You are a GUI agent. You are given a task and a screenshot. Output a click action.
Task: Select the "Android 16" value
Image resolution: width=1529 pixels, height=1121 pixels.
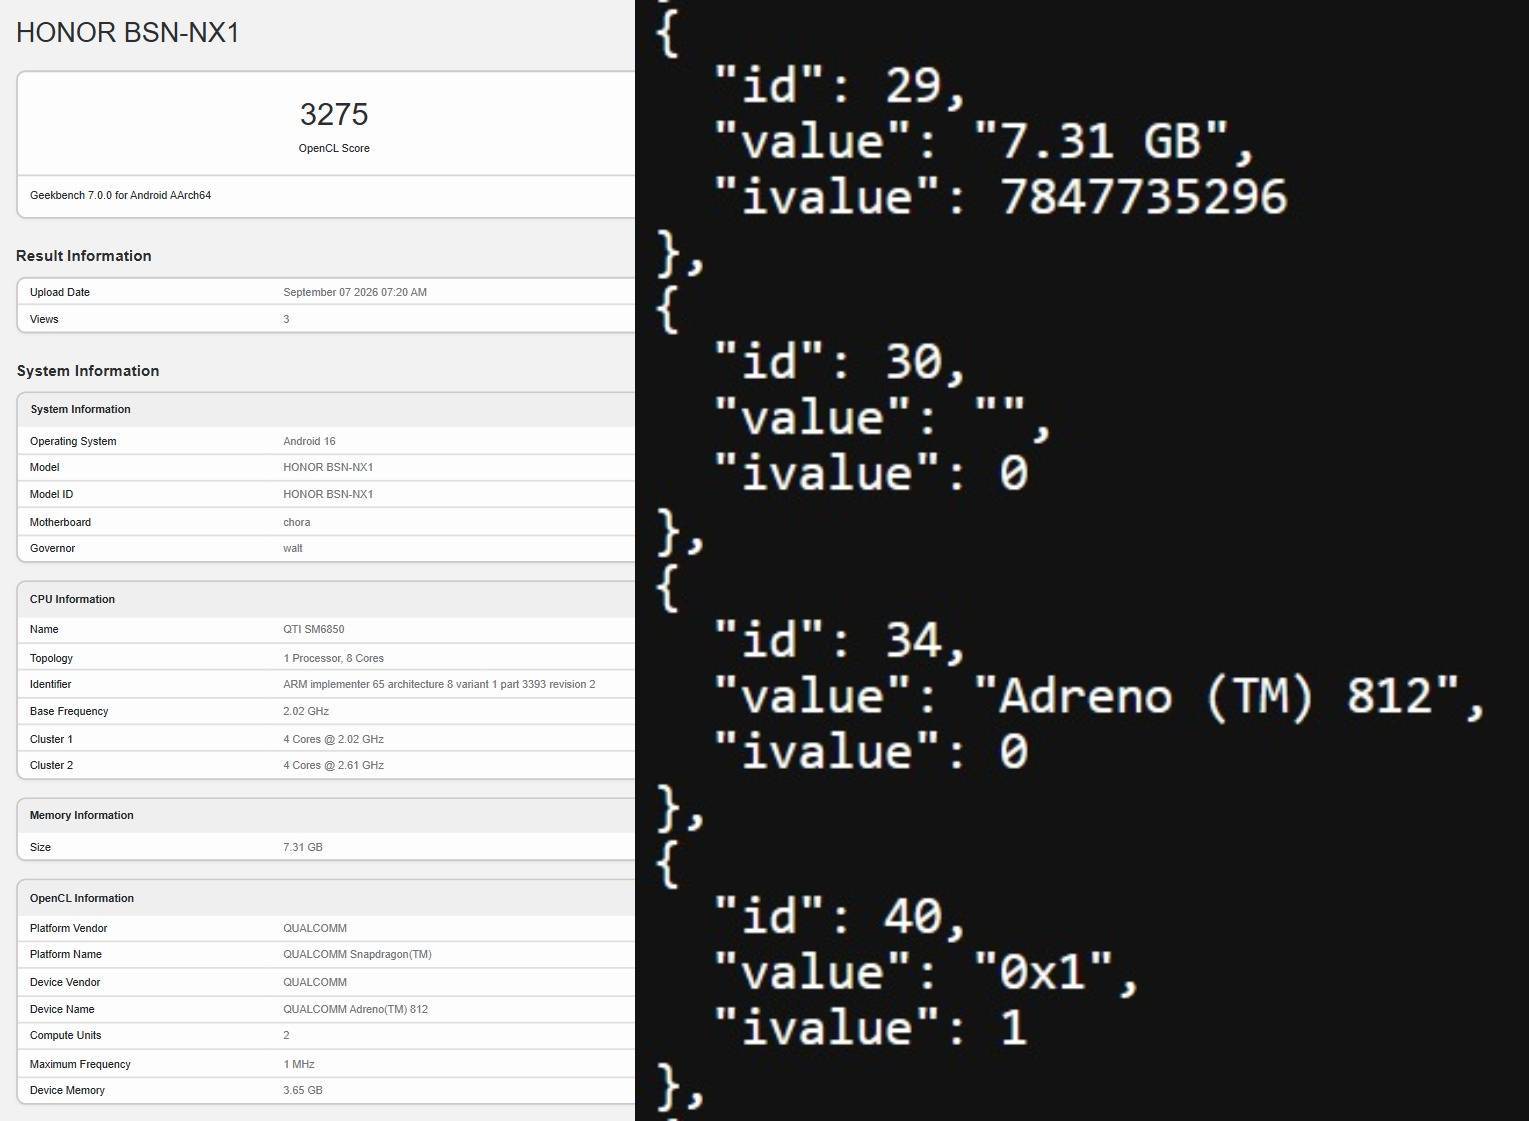pos(309,441)
